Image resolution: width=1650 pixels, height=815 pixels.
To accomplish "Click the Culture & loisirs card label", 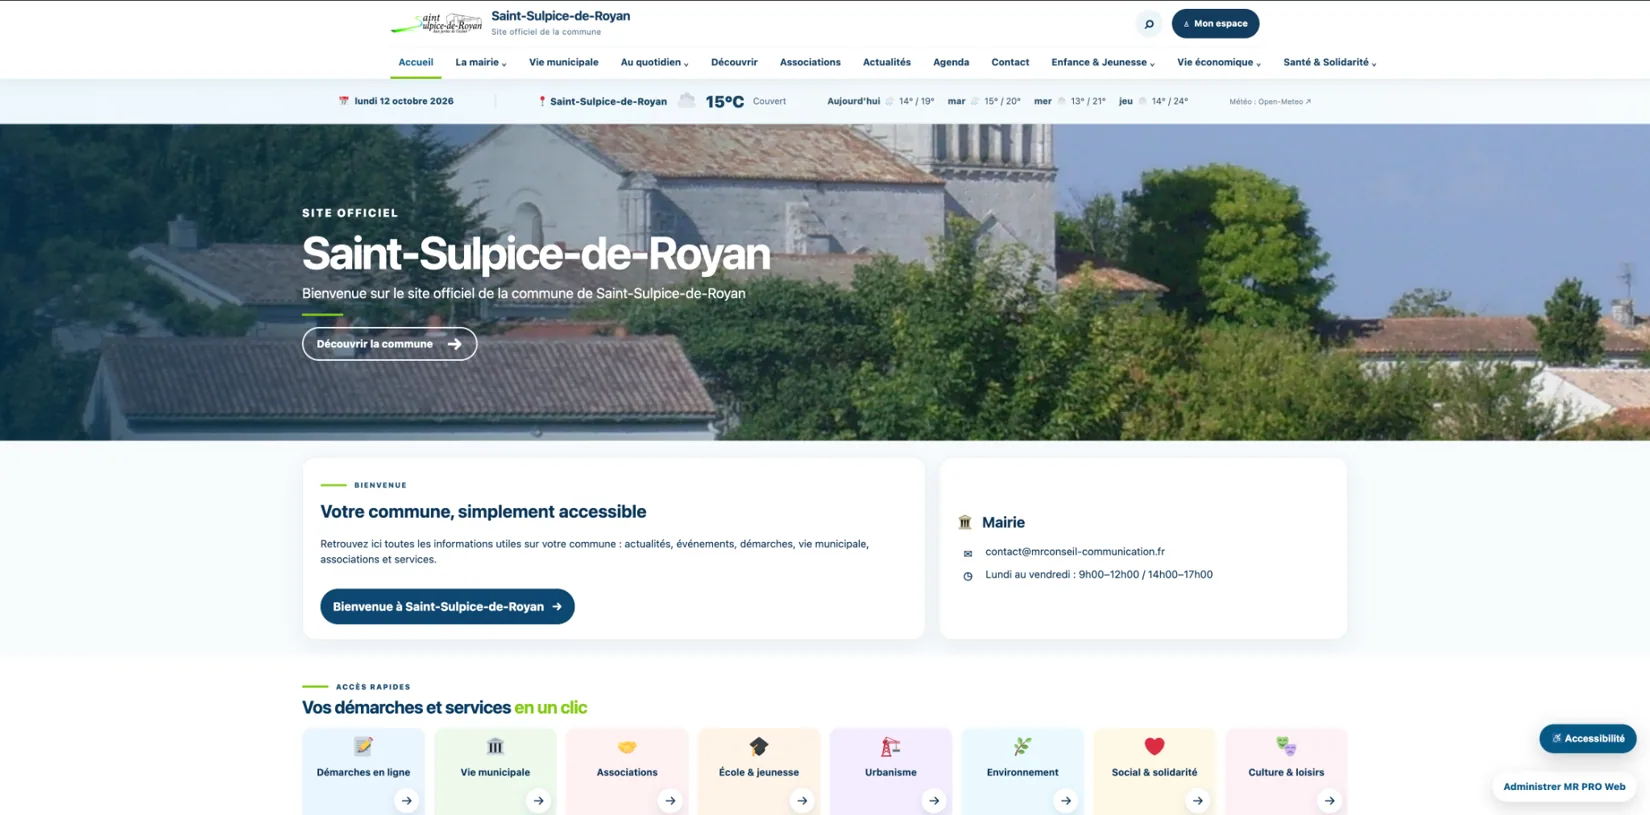I will click(x=1286, y=772).
